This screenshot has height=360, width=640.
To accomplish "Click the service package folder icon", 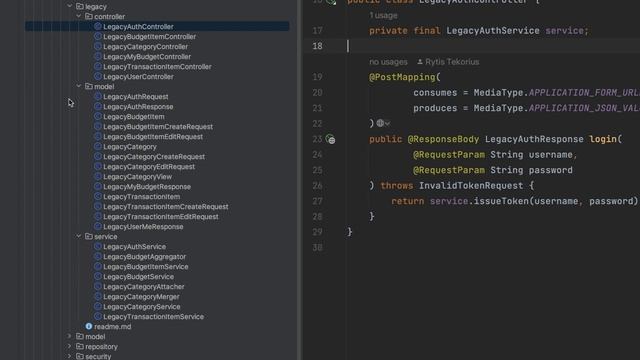I will click(x=89, y=236).
